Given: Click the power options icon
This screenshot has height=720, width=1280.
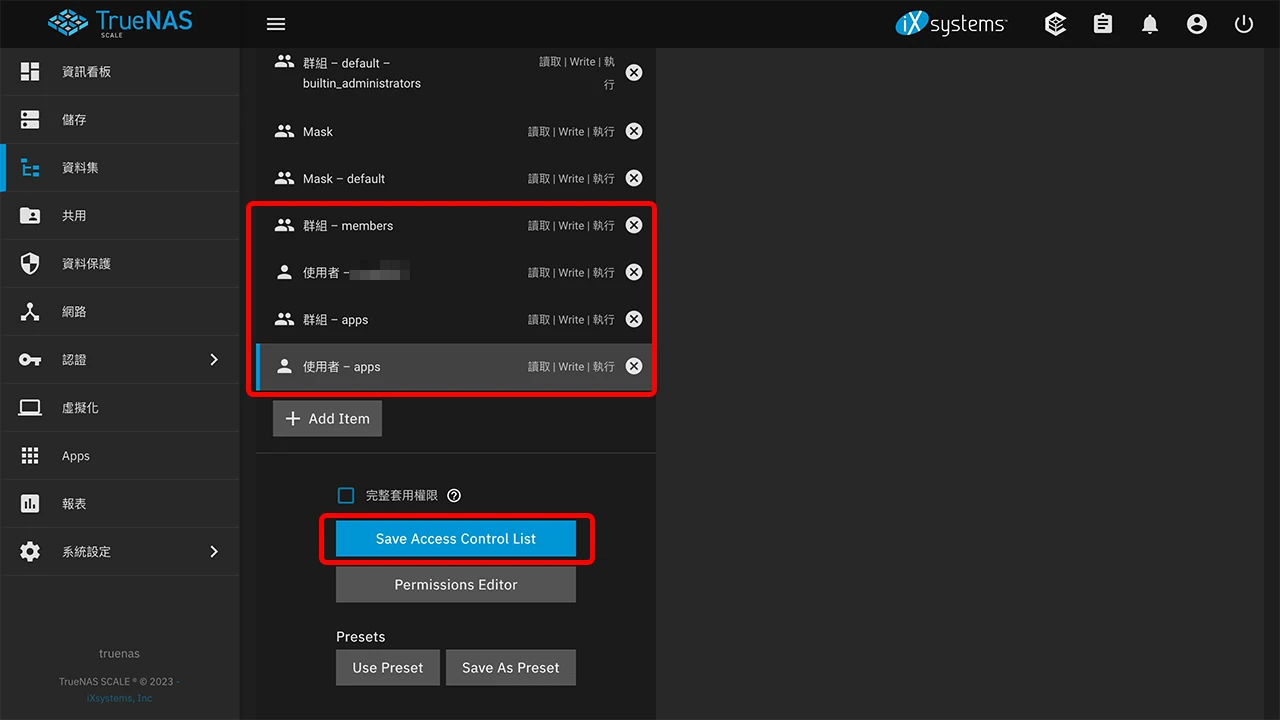Looking at the screenshot, I should click(1243, 23).
